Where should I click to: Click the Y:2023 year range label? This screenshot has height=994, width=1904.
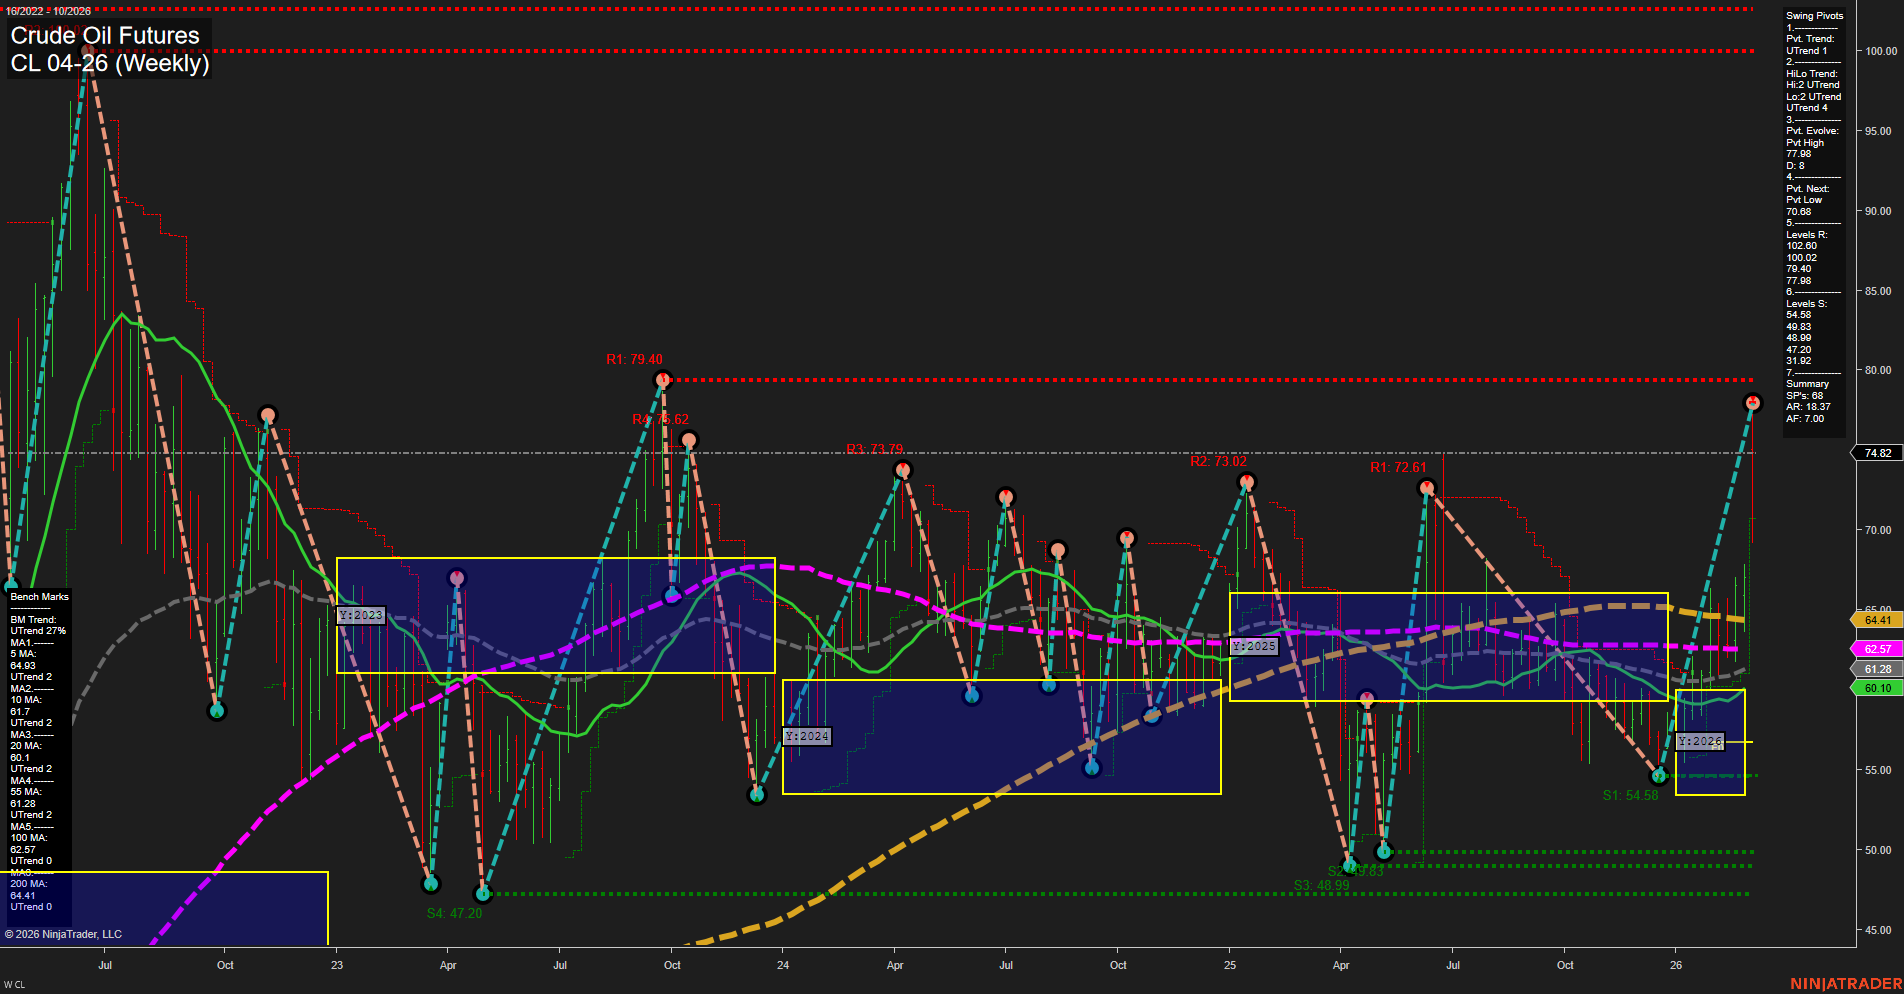360,615
